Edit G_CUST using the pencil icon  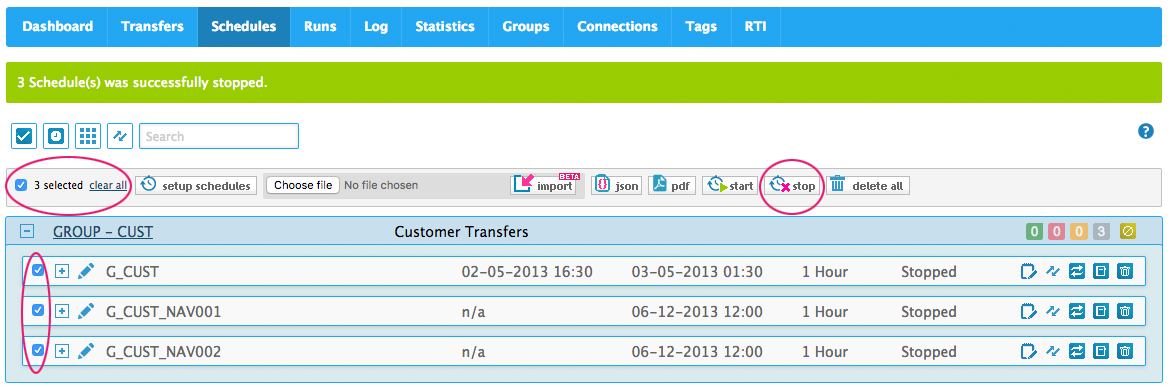[x=86, y=270]
